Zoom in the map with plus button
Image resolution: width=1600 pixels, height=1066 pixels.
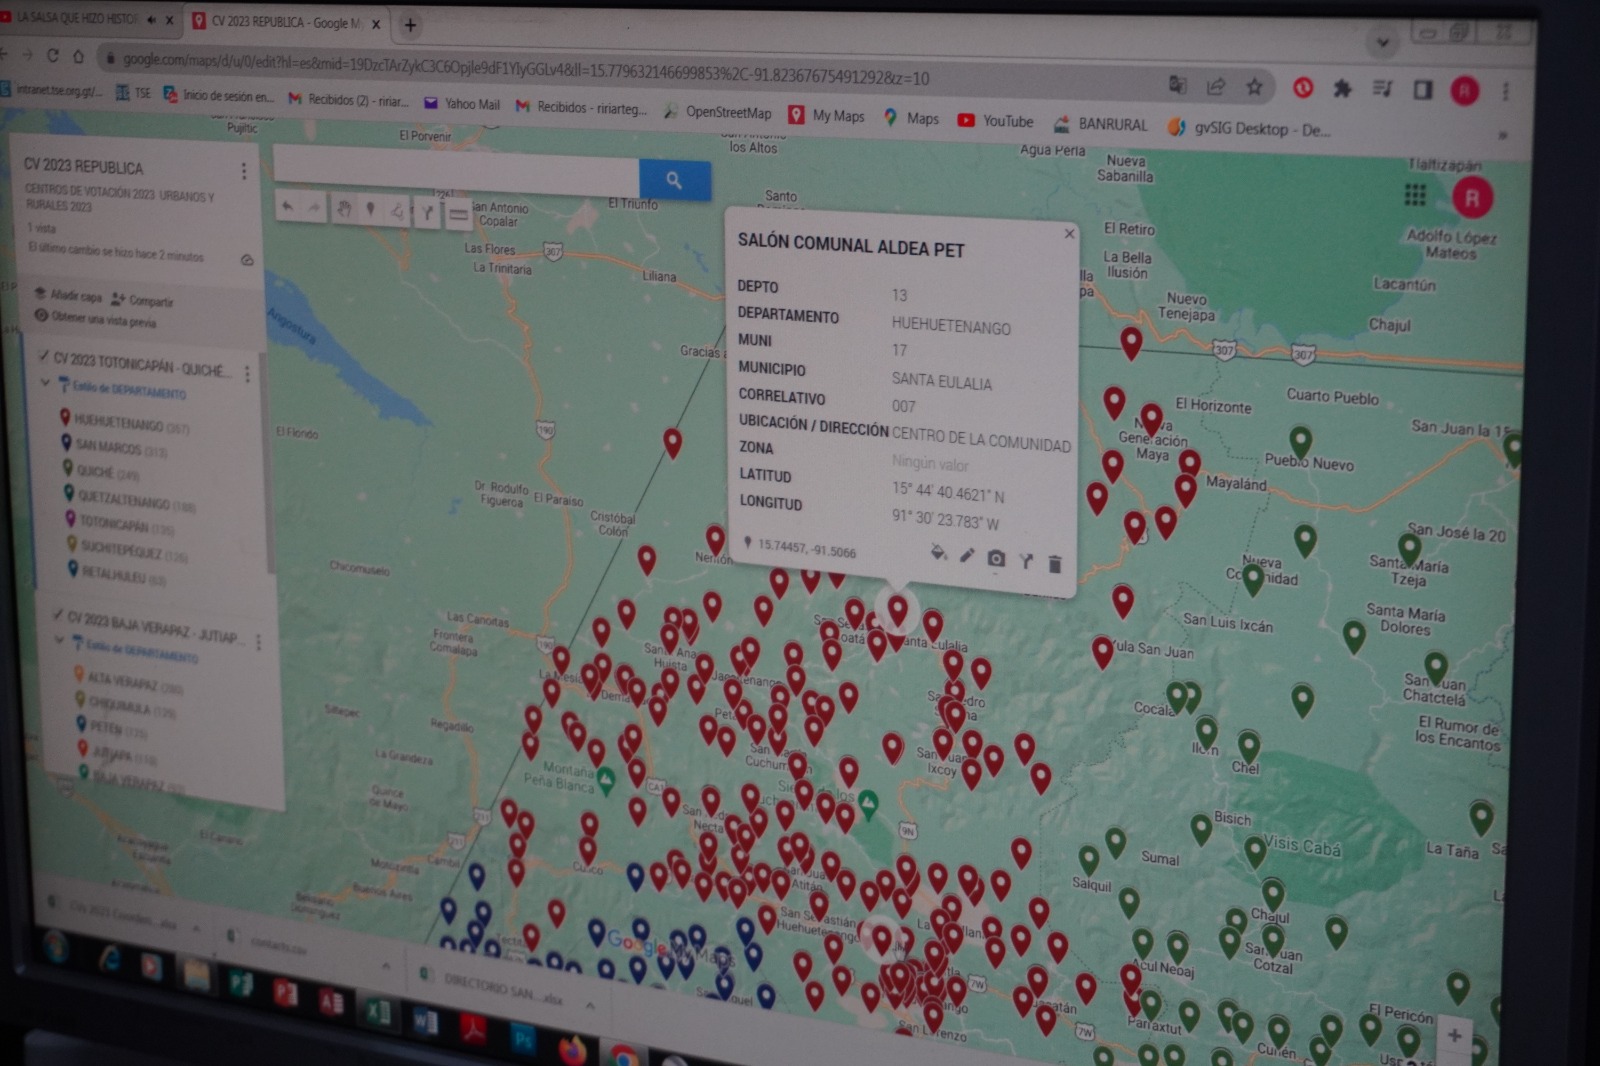(x=1454, y=1035)
